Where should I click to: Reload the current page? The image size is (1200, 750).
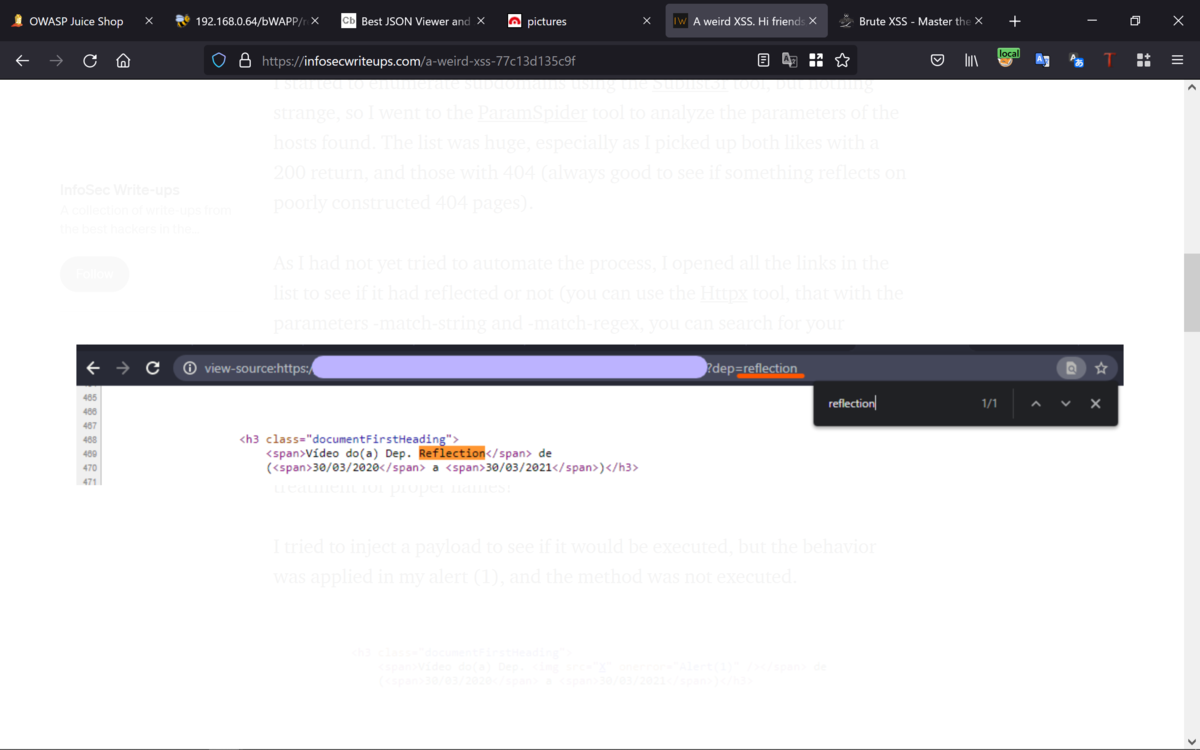pyautogui.click(x=90, y=60)
